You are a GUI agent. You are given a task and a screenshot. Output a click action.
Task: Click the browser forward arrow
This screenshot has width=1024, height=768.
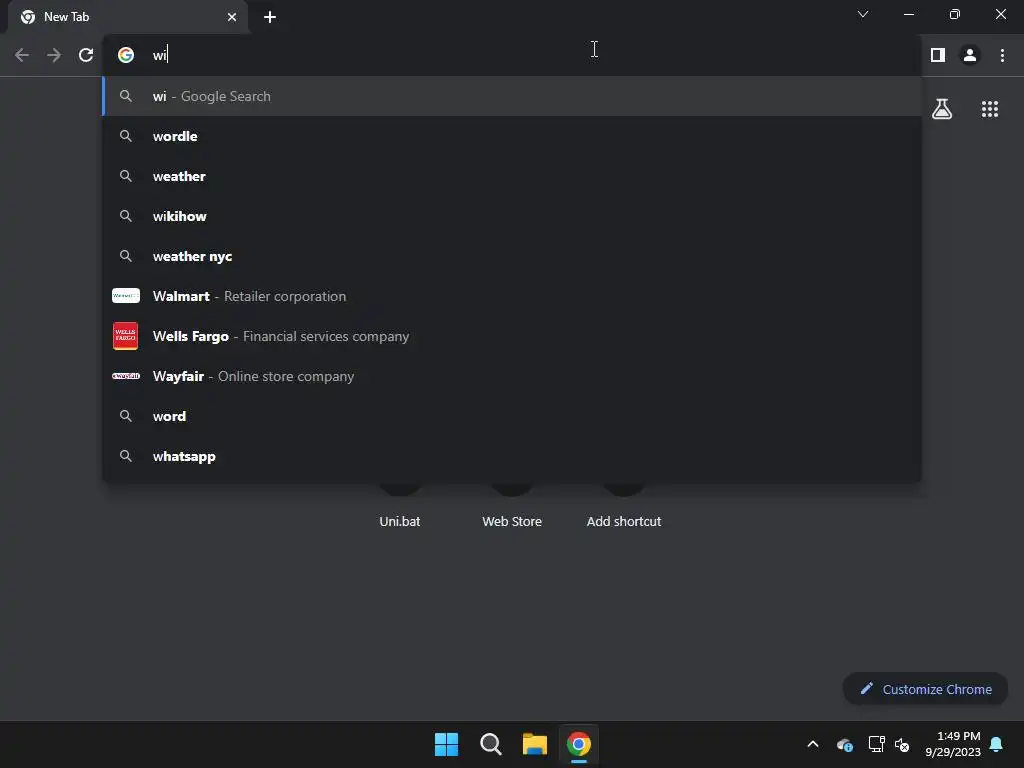(54, 55)
